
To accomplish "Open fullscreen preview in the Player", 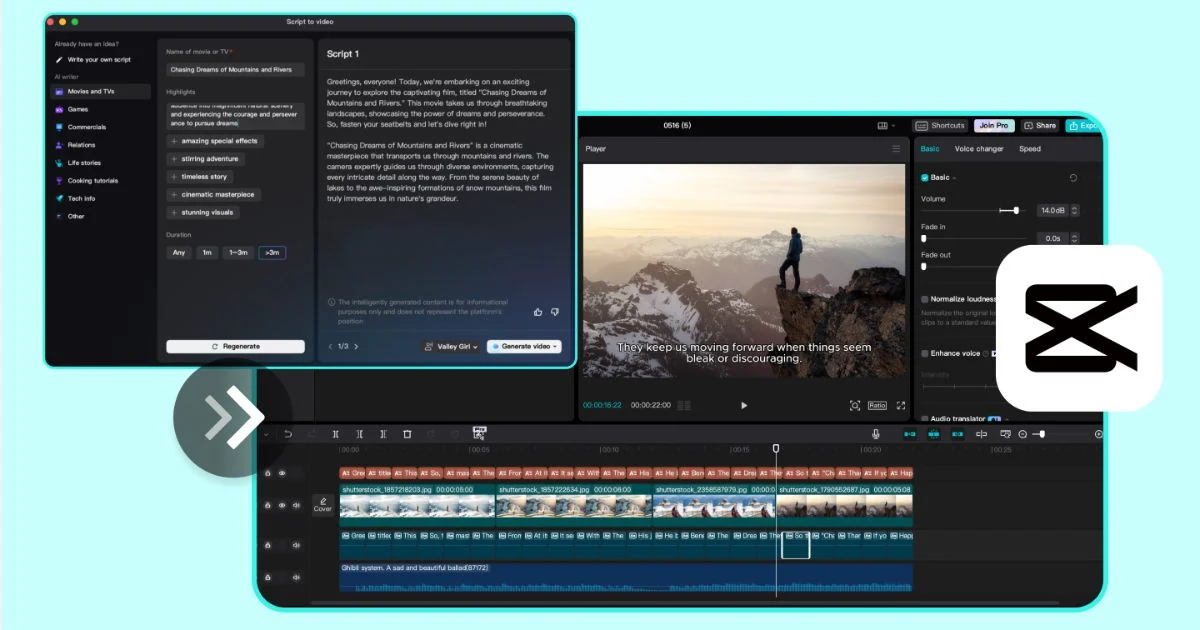I will (900, 405).
